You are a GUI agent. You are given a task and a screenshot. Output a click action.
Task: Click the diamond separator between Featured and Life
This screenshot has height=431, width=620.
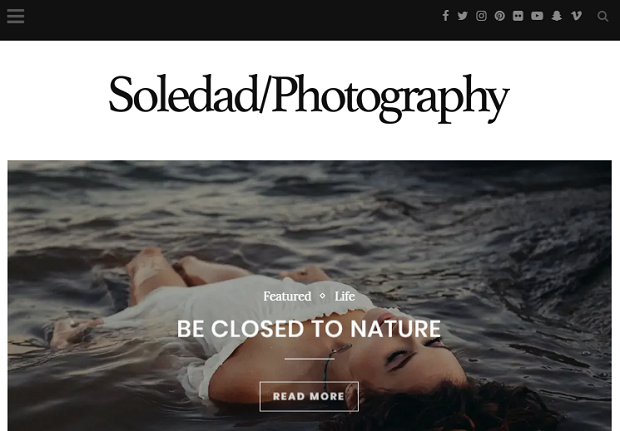[x=323, y=296]
